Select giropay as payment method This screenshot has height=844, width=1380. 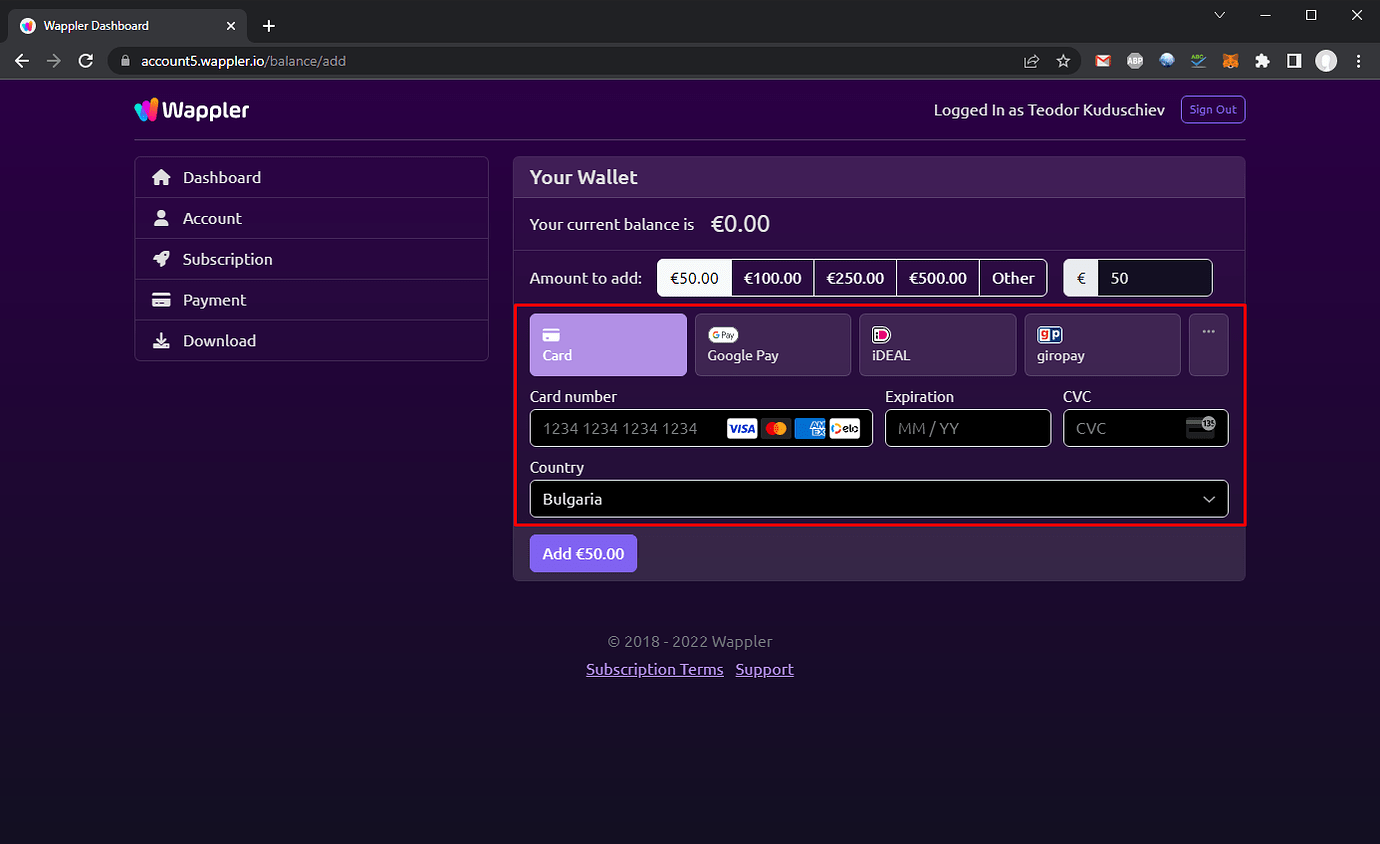(1101, 344)
